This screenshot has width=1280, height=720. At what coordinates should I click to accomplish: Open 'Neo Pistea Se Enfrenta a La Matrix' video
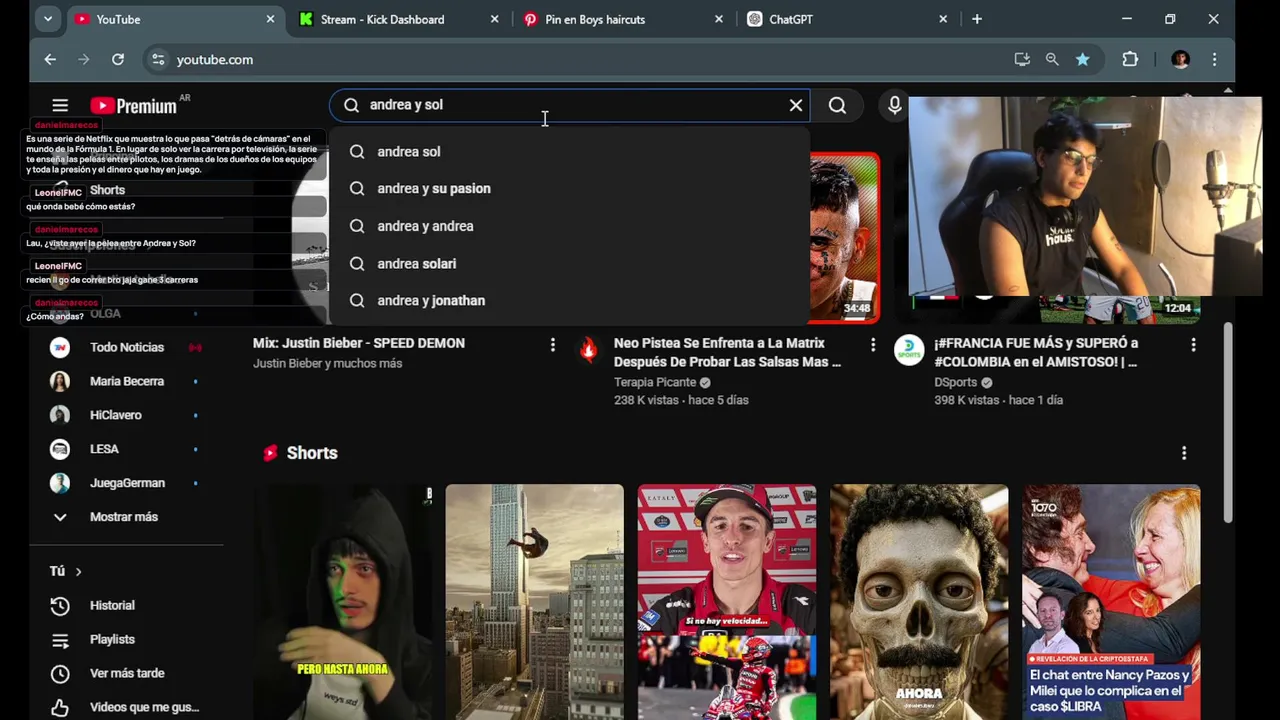[727, 352]
